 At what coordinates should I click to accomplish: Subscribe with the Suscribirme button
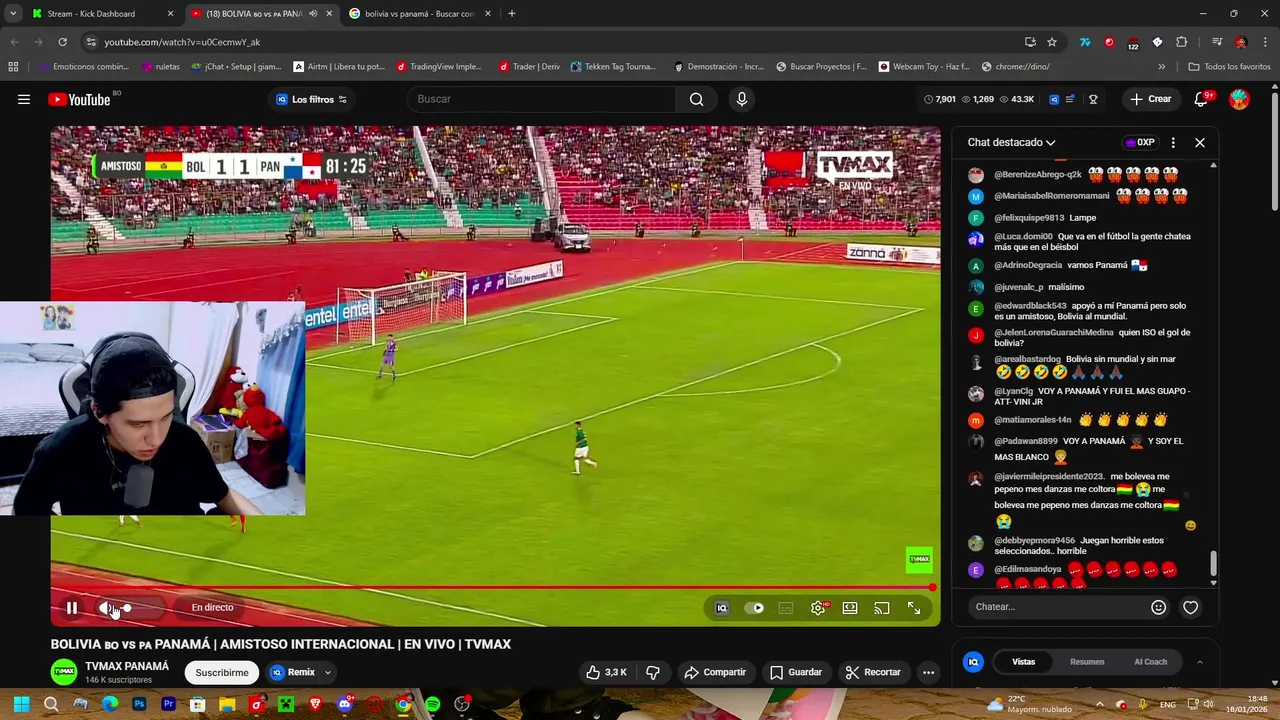click(x=222, y=673)
